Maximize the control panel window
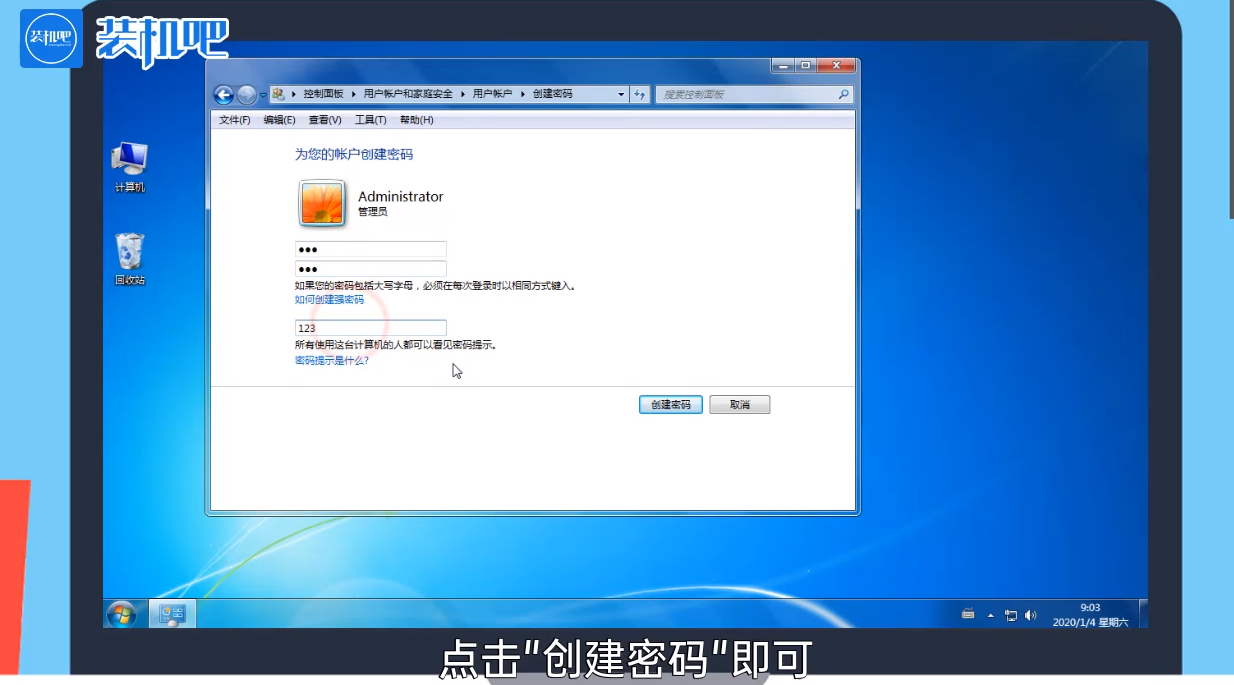The height and width of the screenshot is (685, 1234). (x=806, y=65)
